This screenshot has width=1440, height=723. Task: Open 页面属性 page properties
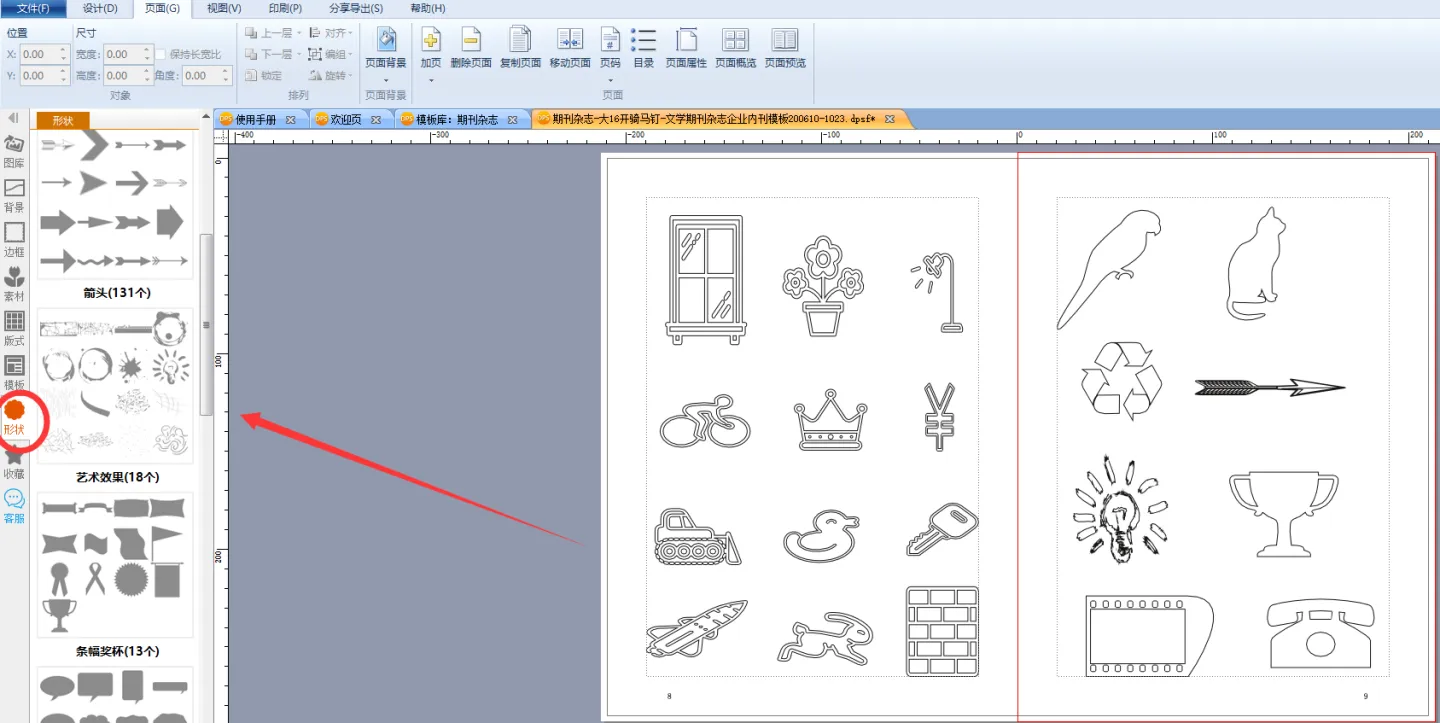point(686,47)
